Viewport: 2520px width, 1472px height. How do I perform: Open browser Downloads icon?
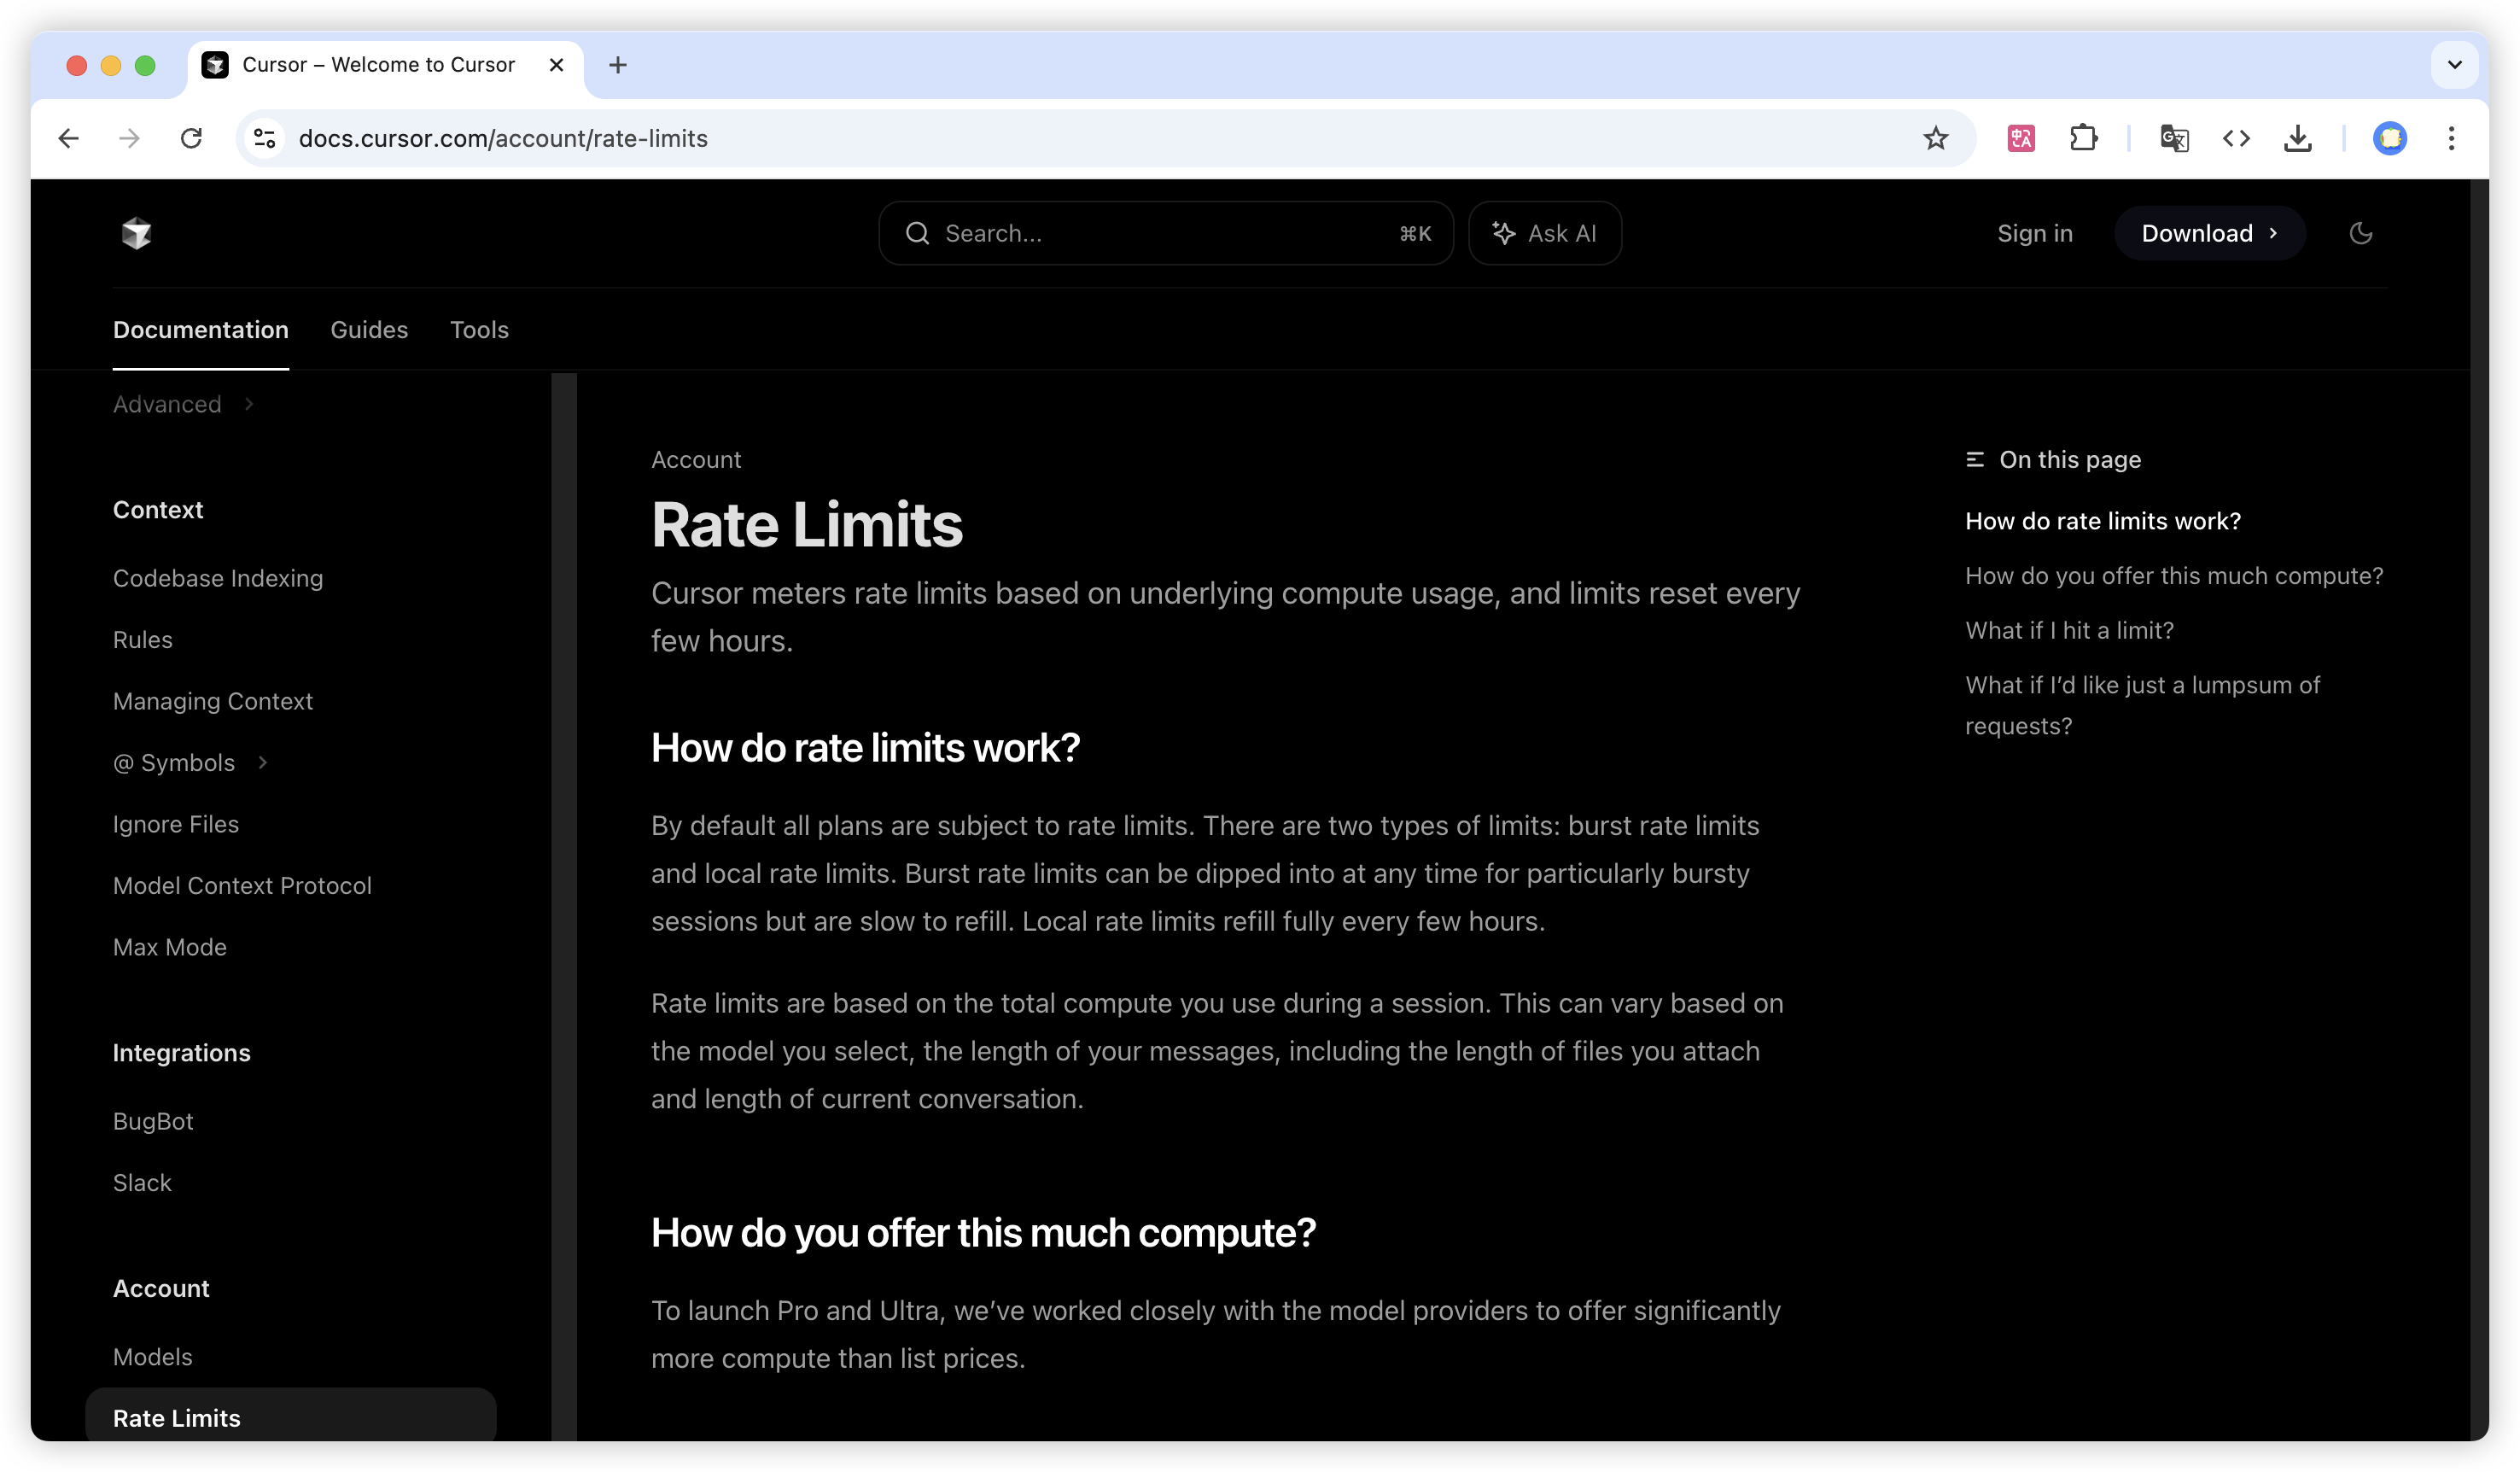2298,138
